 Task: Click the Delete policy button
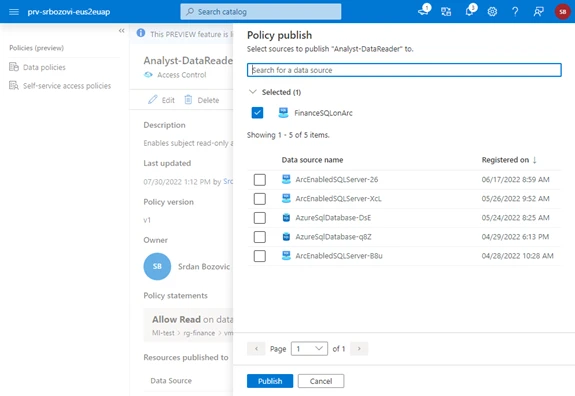pyautogui.click(x=202, y=100)
